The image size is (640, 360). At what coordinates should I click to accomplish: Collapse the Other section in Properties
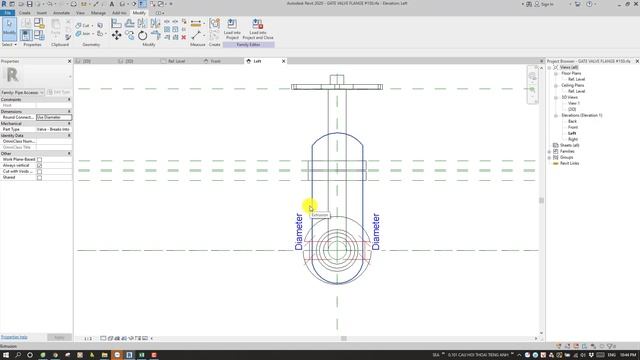pos(69,153)
